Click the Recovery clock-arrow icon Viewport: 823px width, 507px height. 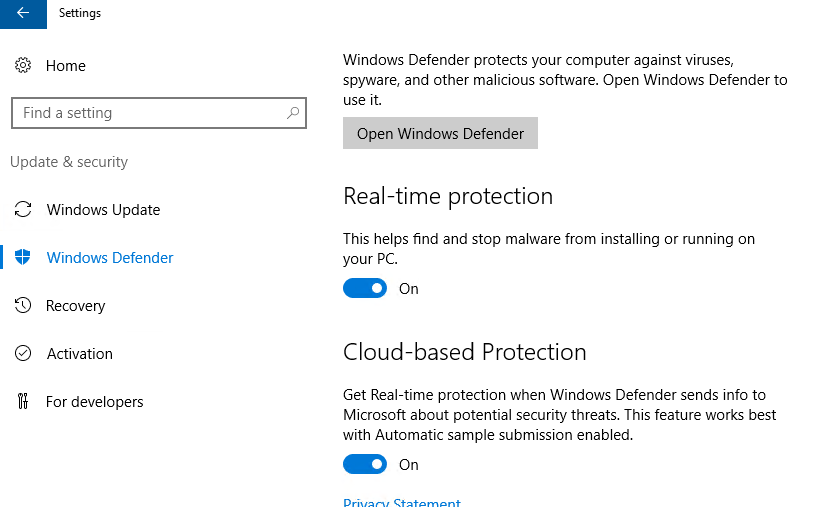(23, 306)
